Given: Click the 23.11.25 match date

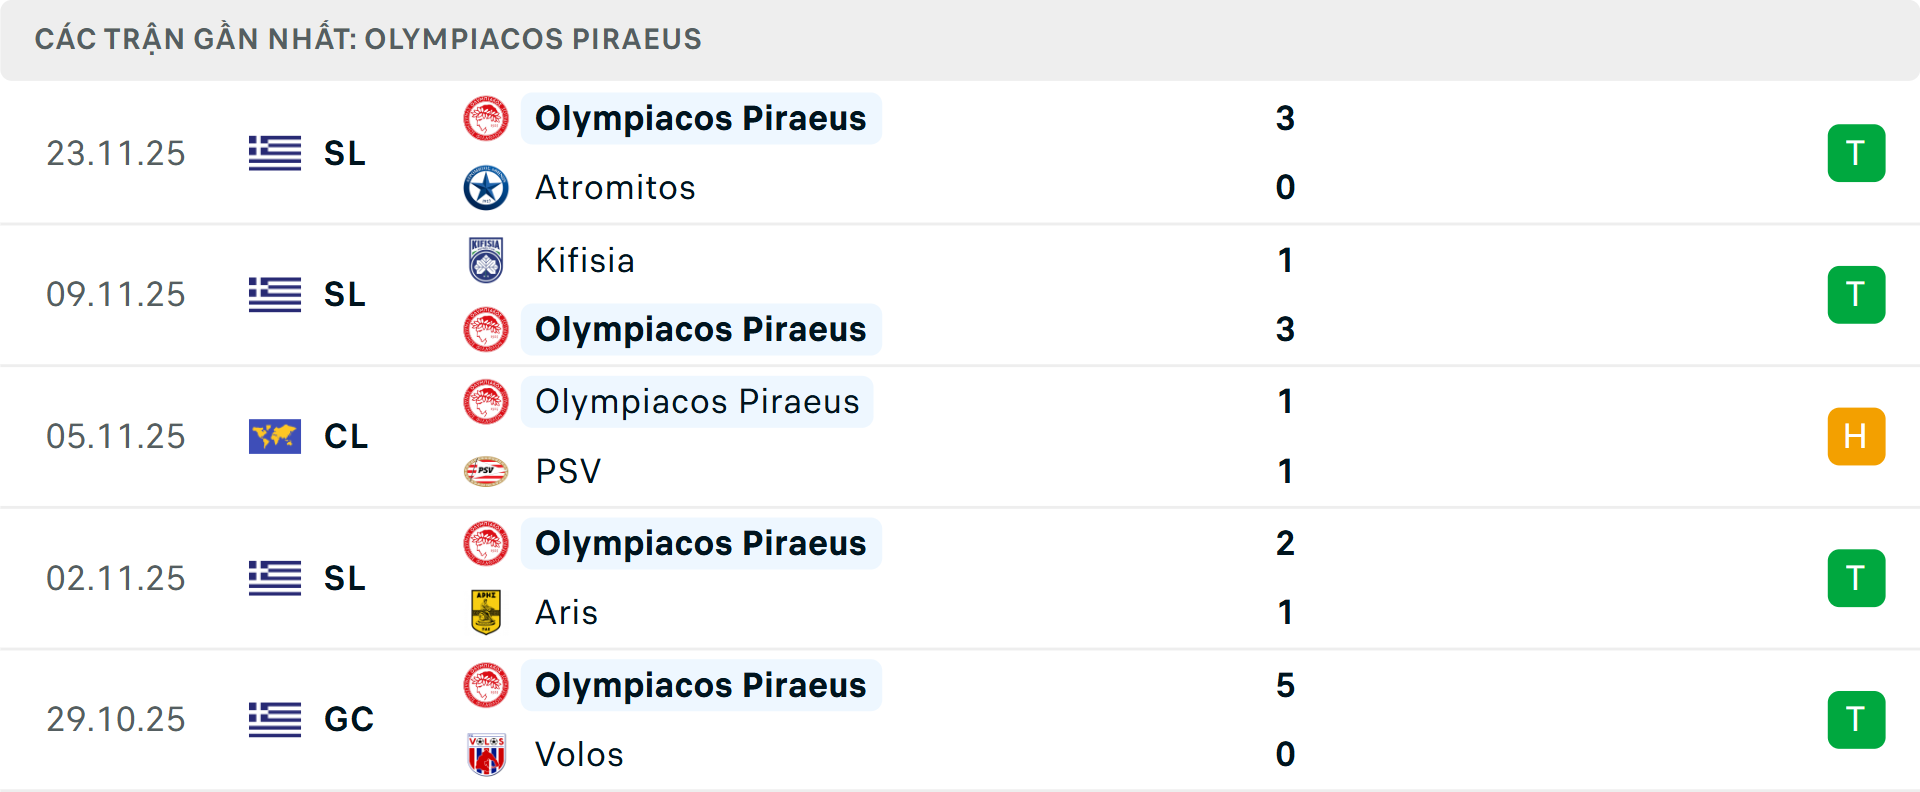Looking at the screenshot, I should click(116, 153).
